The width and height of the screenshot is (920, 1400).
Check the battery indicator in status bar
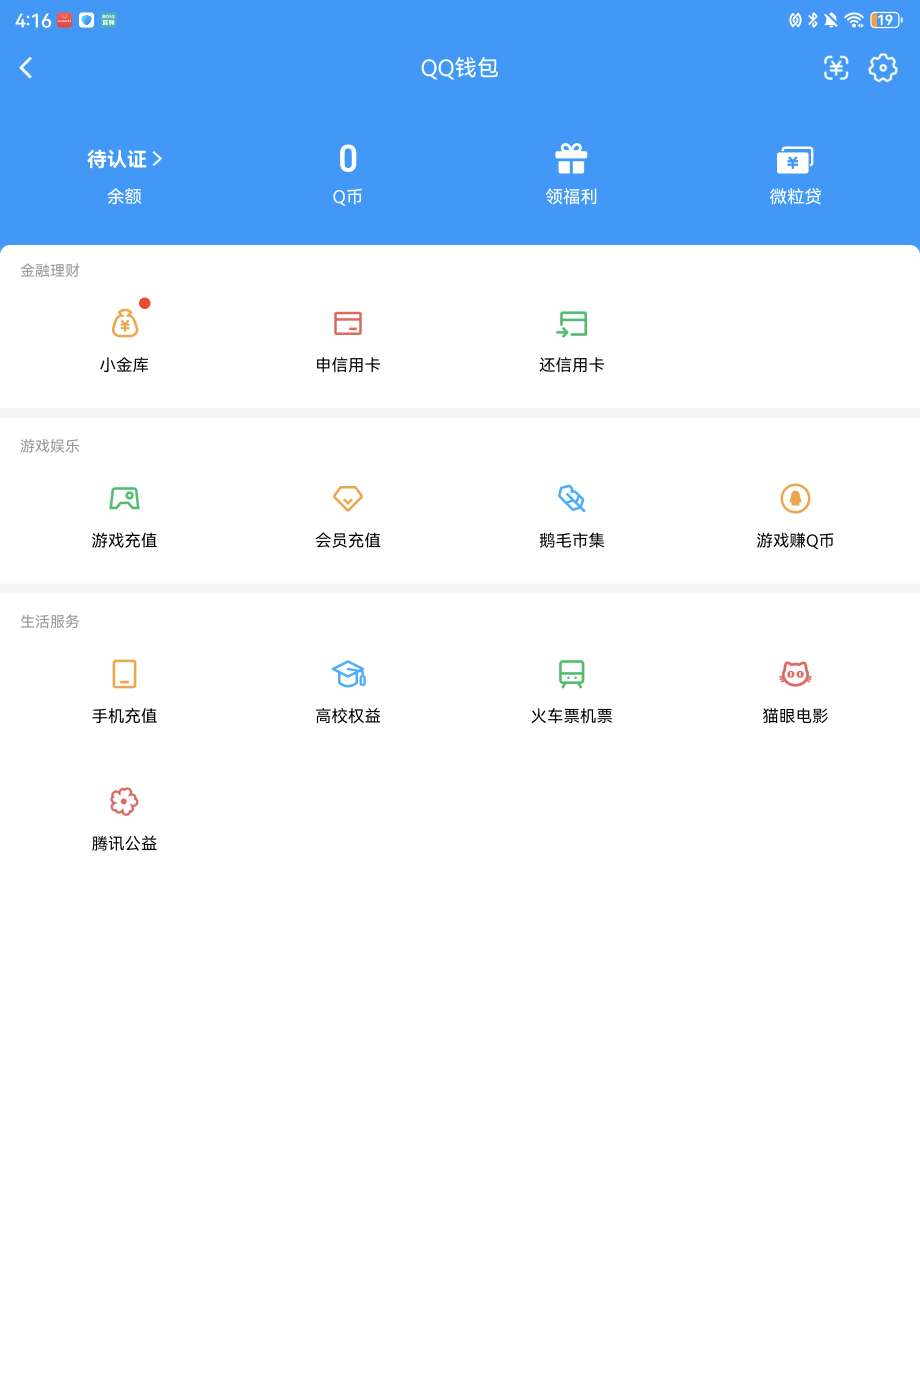pyautogui.click(x=886, y=20)
